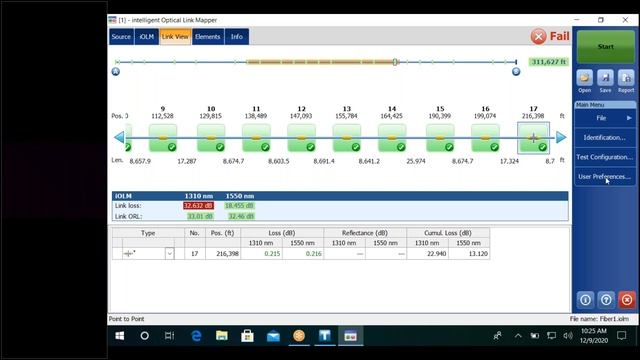Click the 22.940 cumulative loss cell

427,254
